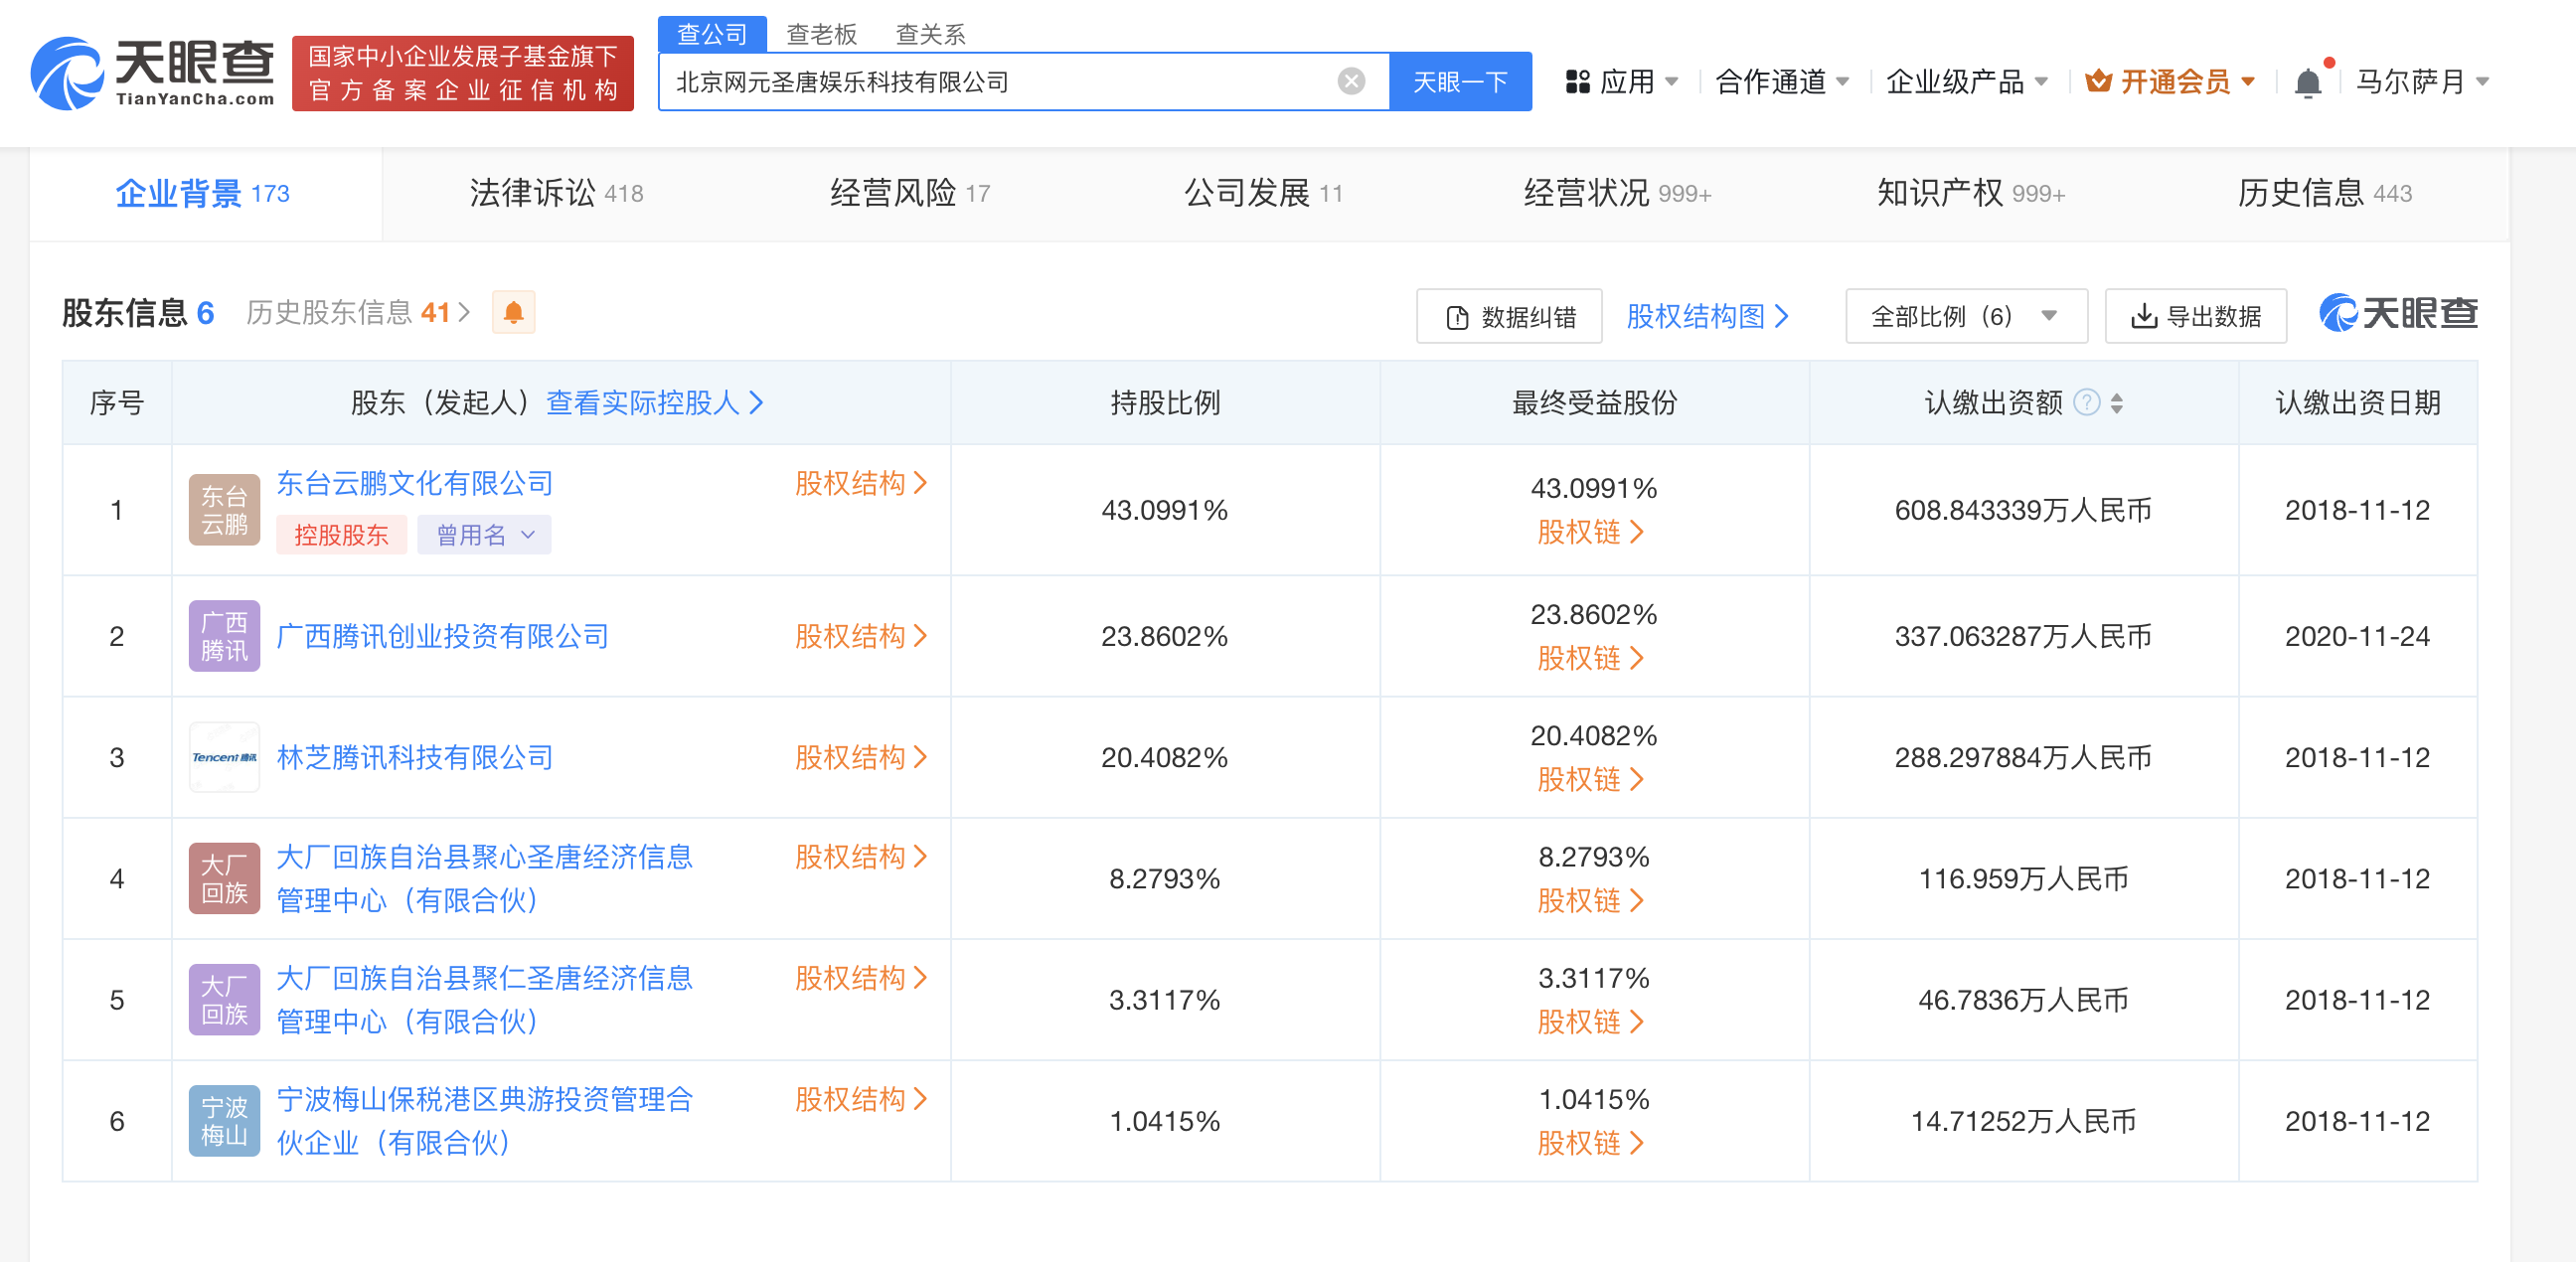Click the 导出数据 button
The height and width of the screenshot is (1262, 2576).
click(x=2196, y=316)
